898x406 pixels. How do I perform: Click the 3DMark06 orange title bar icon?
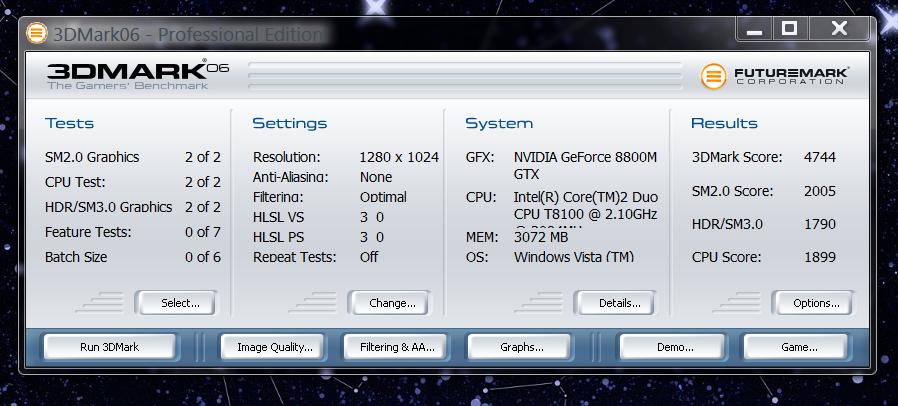37,34
